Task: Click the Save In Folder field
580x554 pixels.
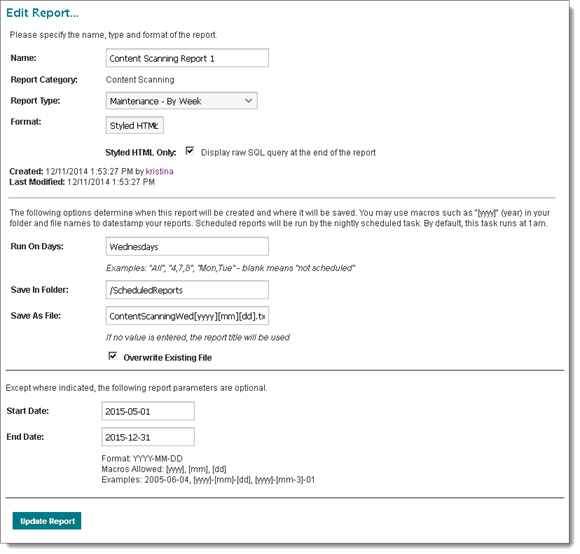Action: point(187,290)
